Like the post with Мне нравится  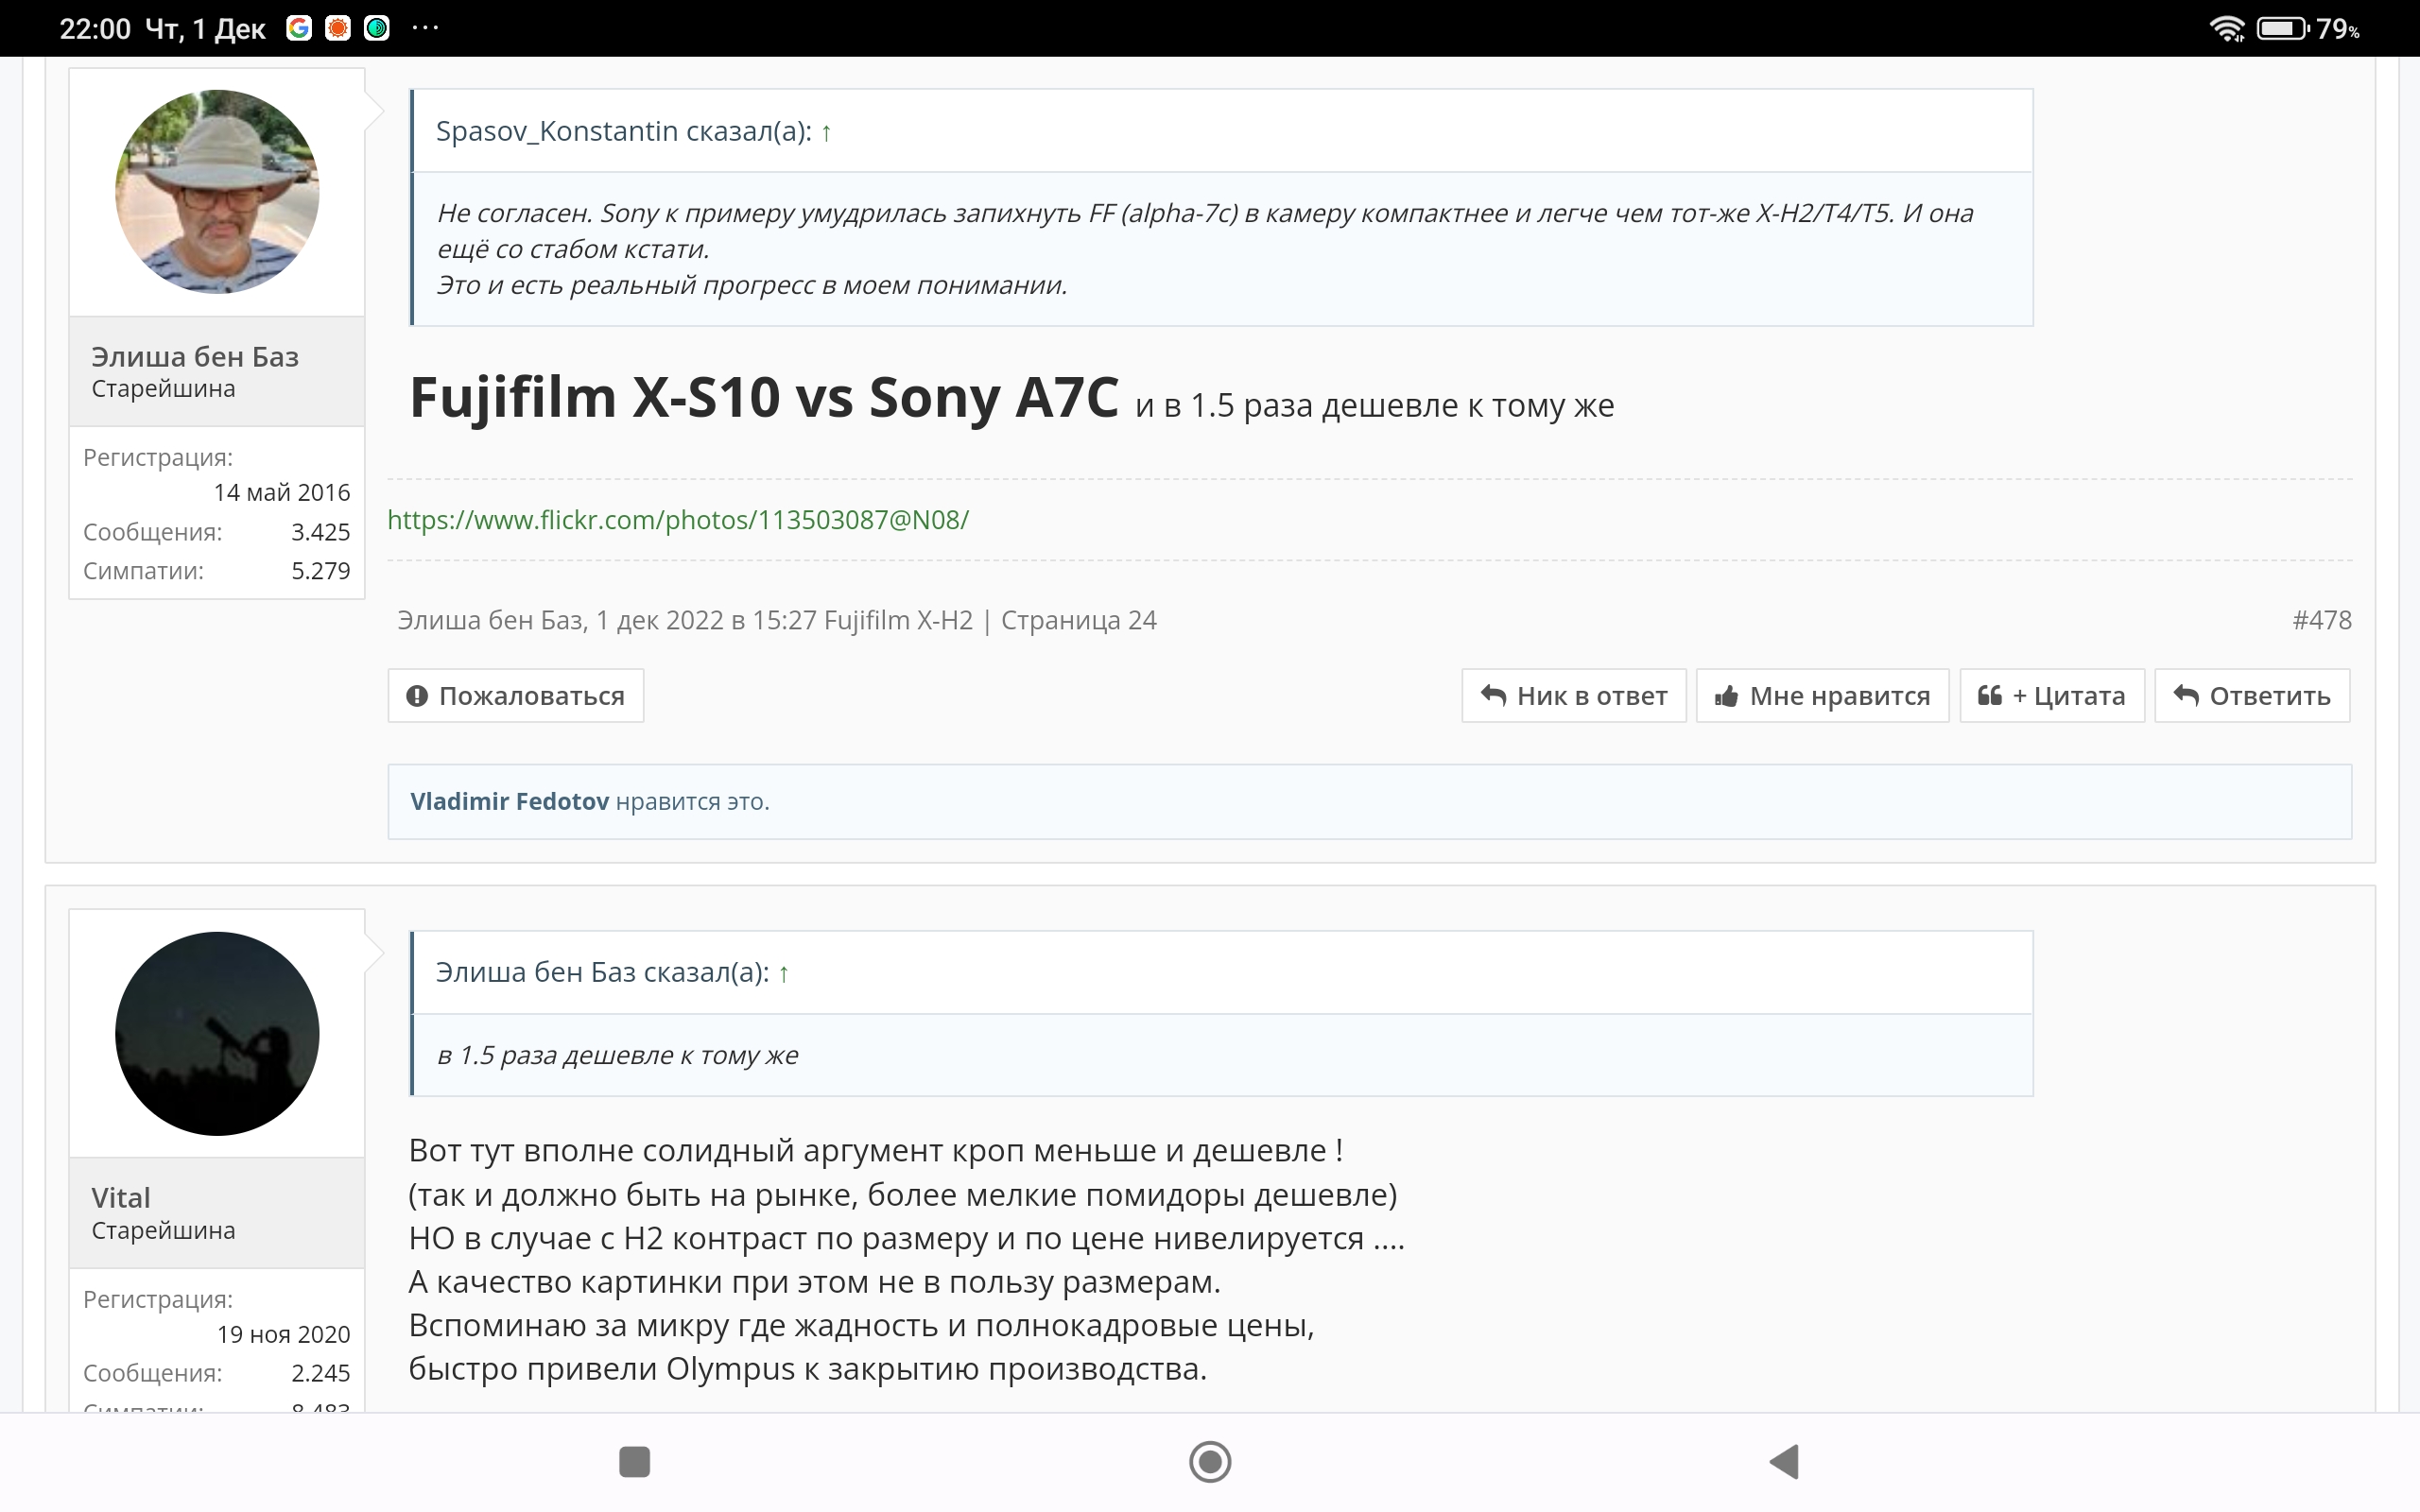pos(1823,696)
